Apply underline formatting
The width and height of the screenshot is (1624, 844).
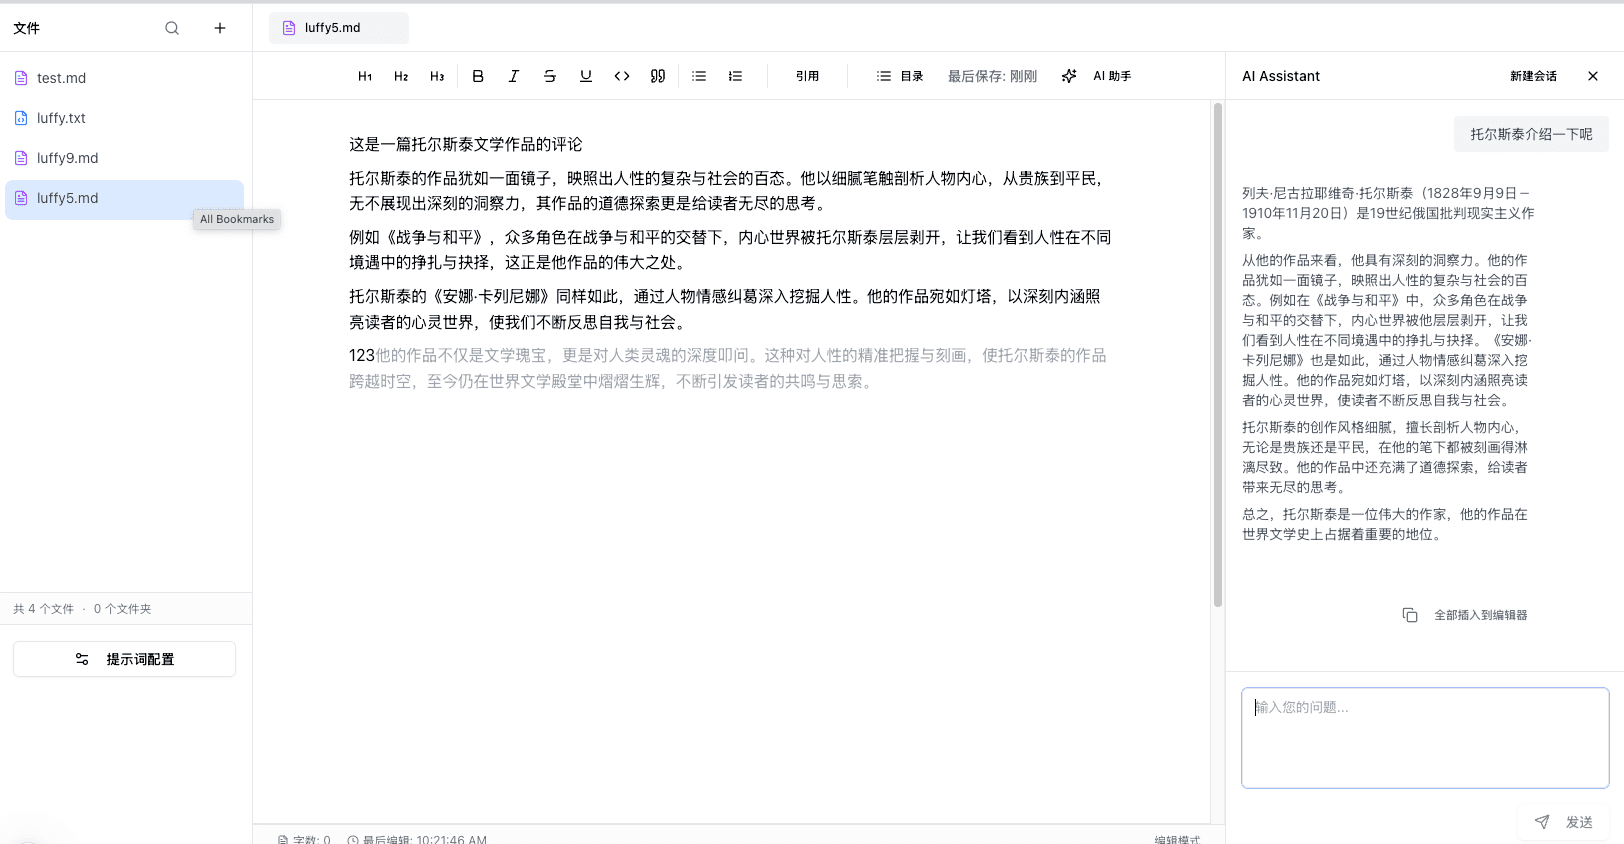point(586,76)
